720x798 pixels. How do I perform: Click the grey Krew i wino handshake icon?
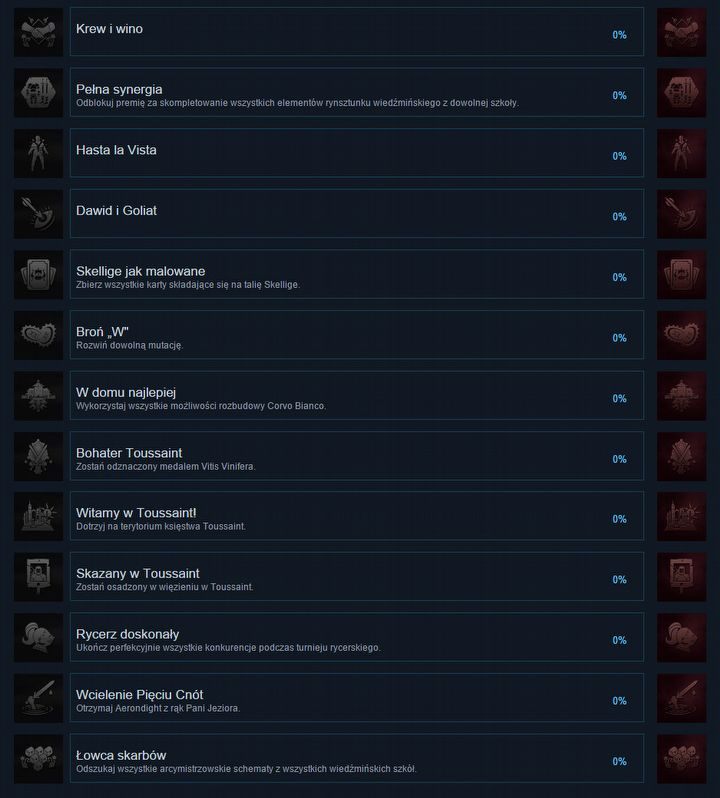39,32
